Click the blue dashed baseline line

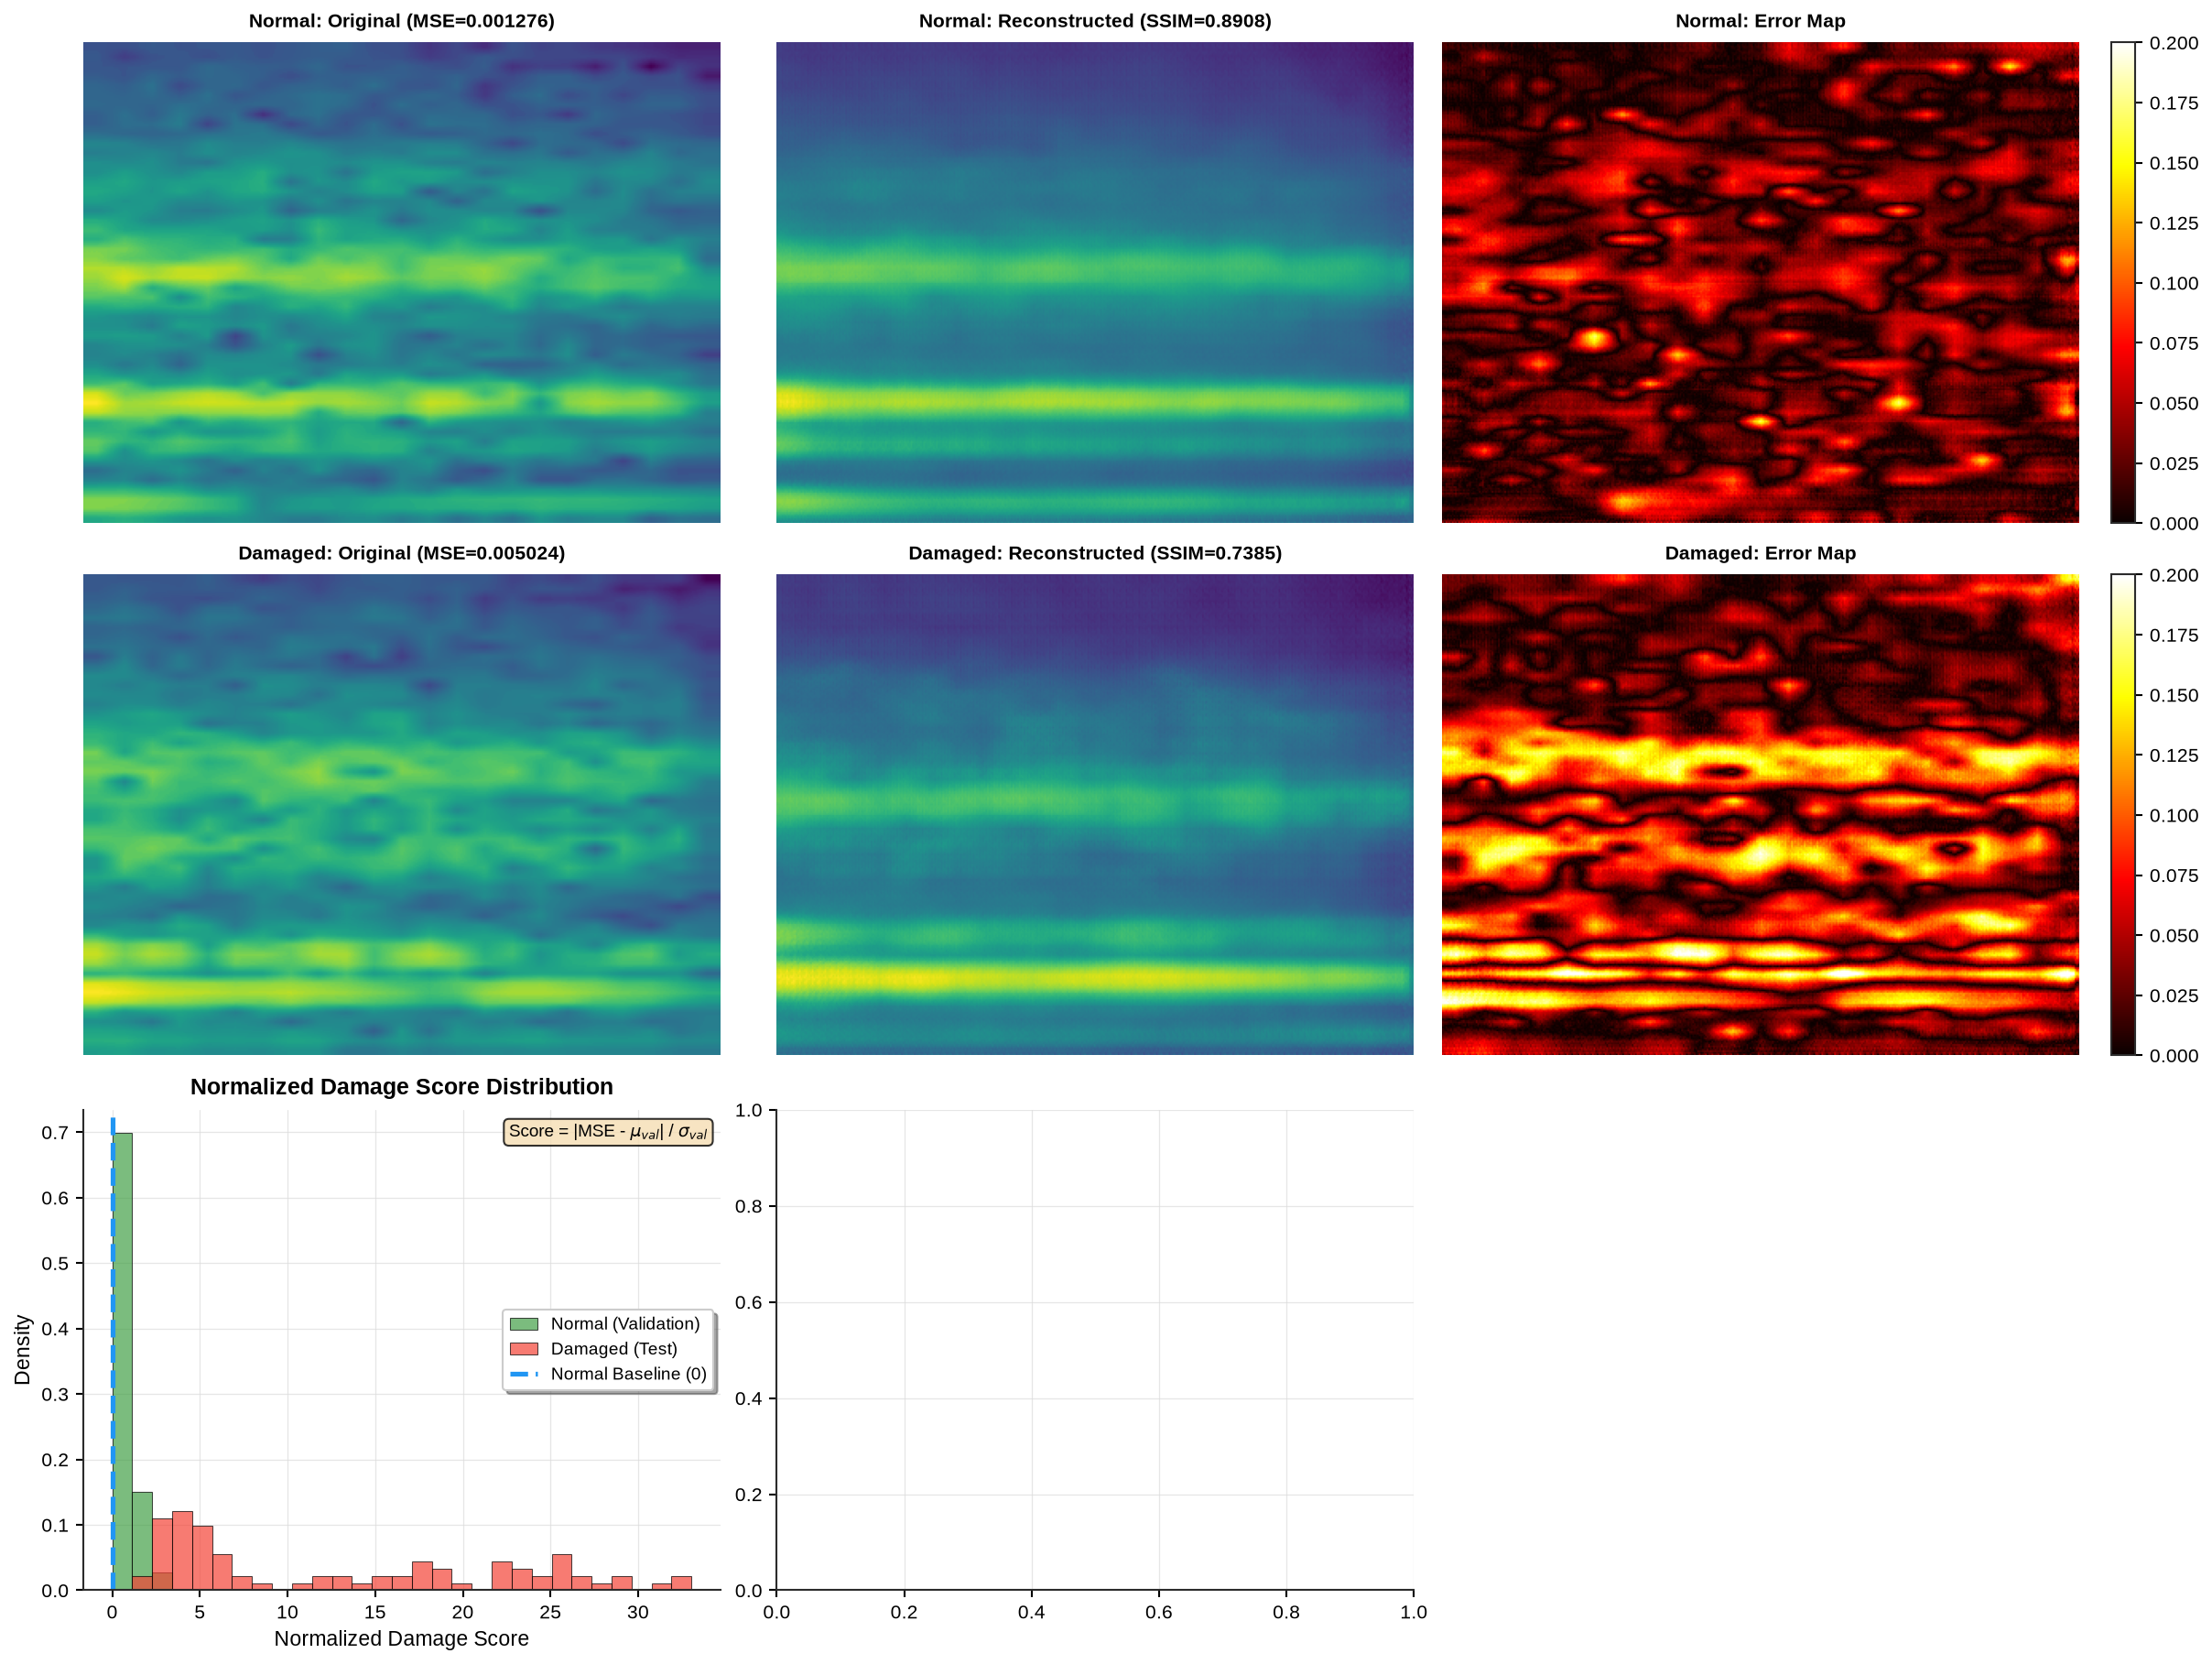(112, 1354)
